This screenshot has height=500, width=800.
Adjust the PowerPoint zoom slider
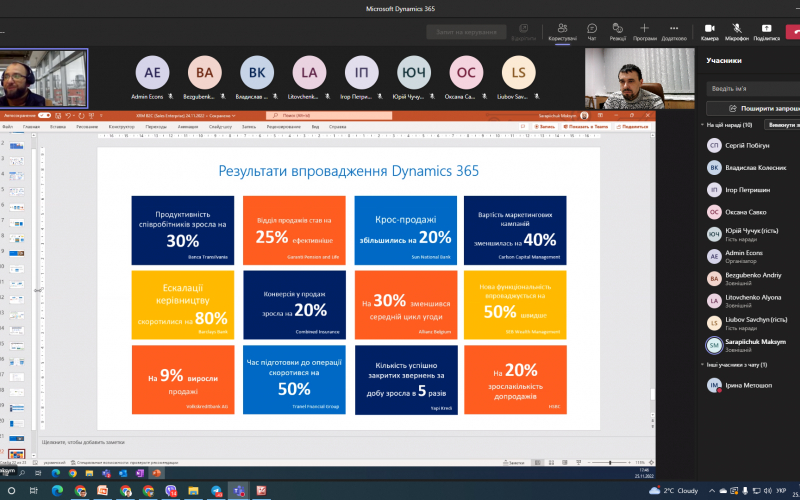point(610,462)
